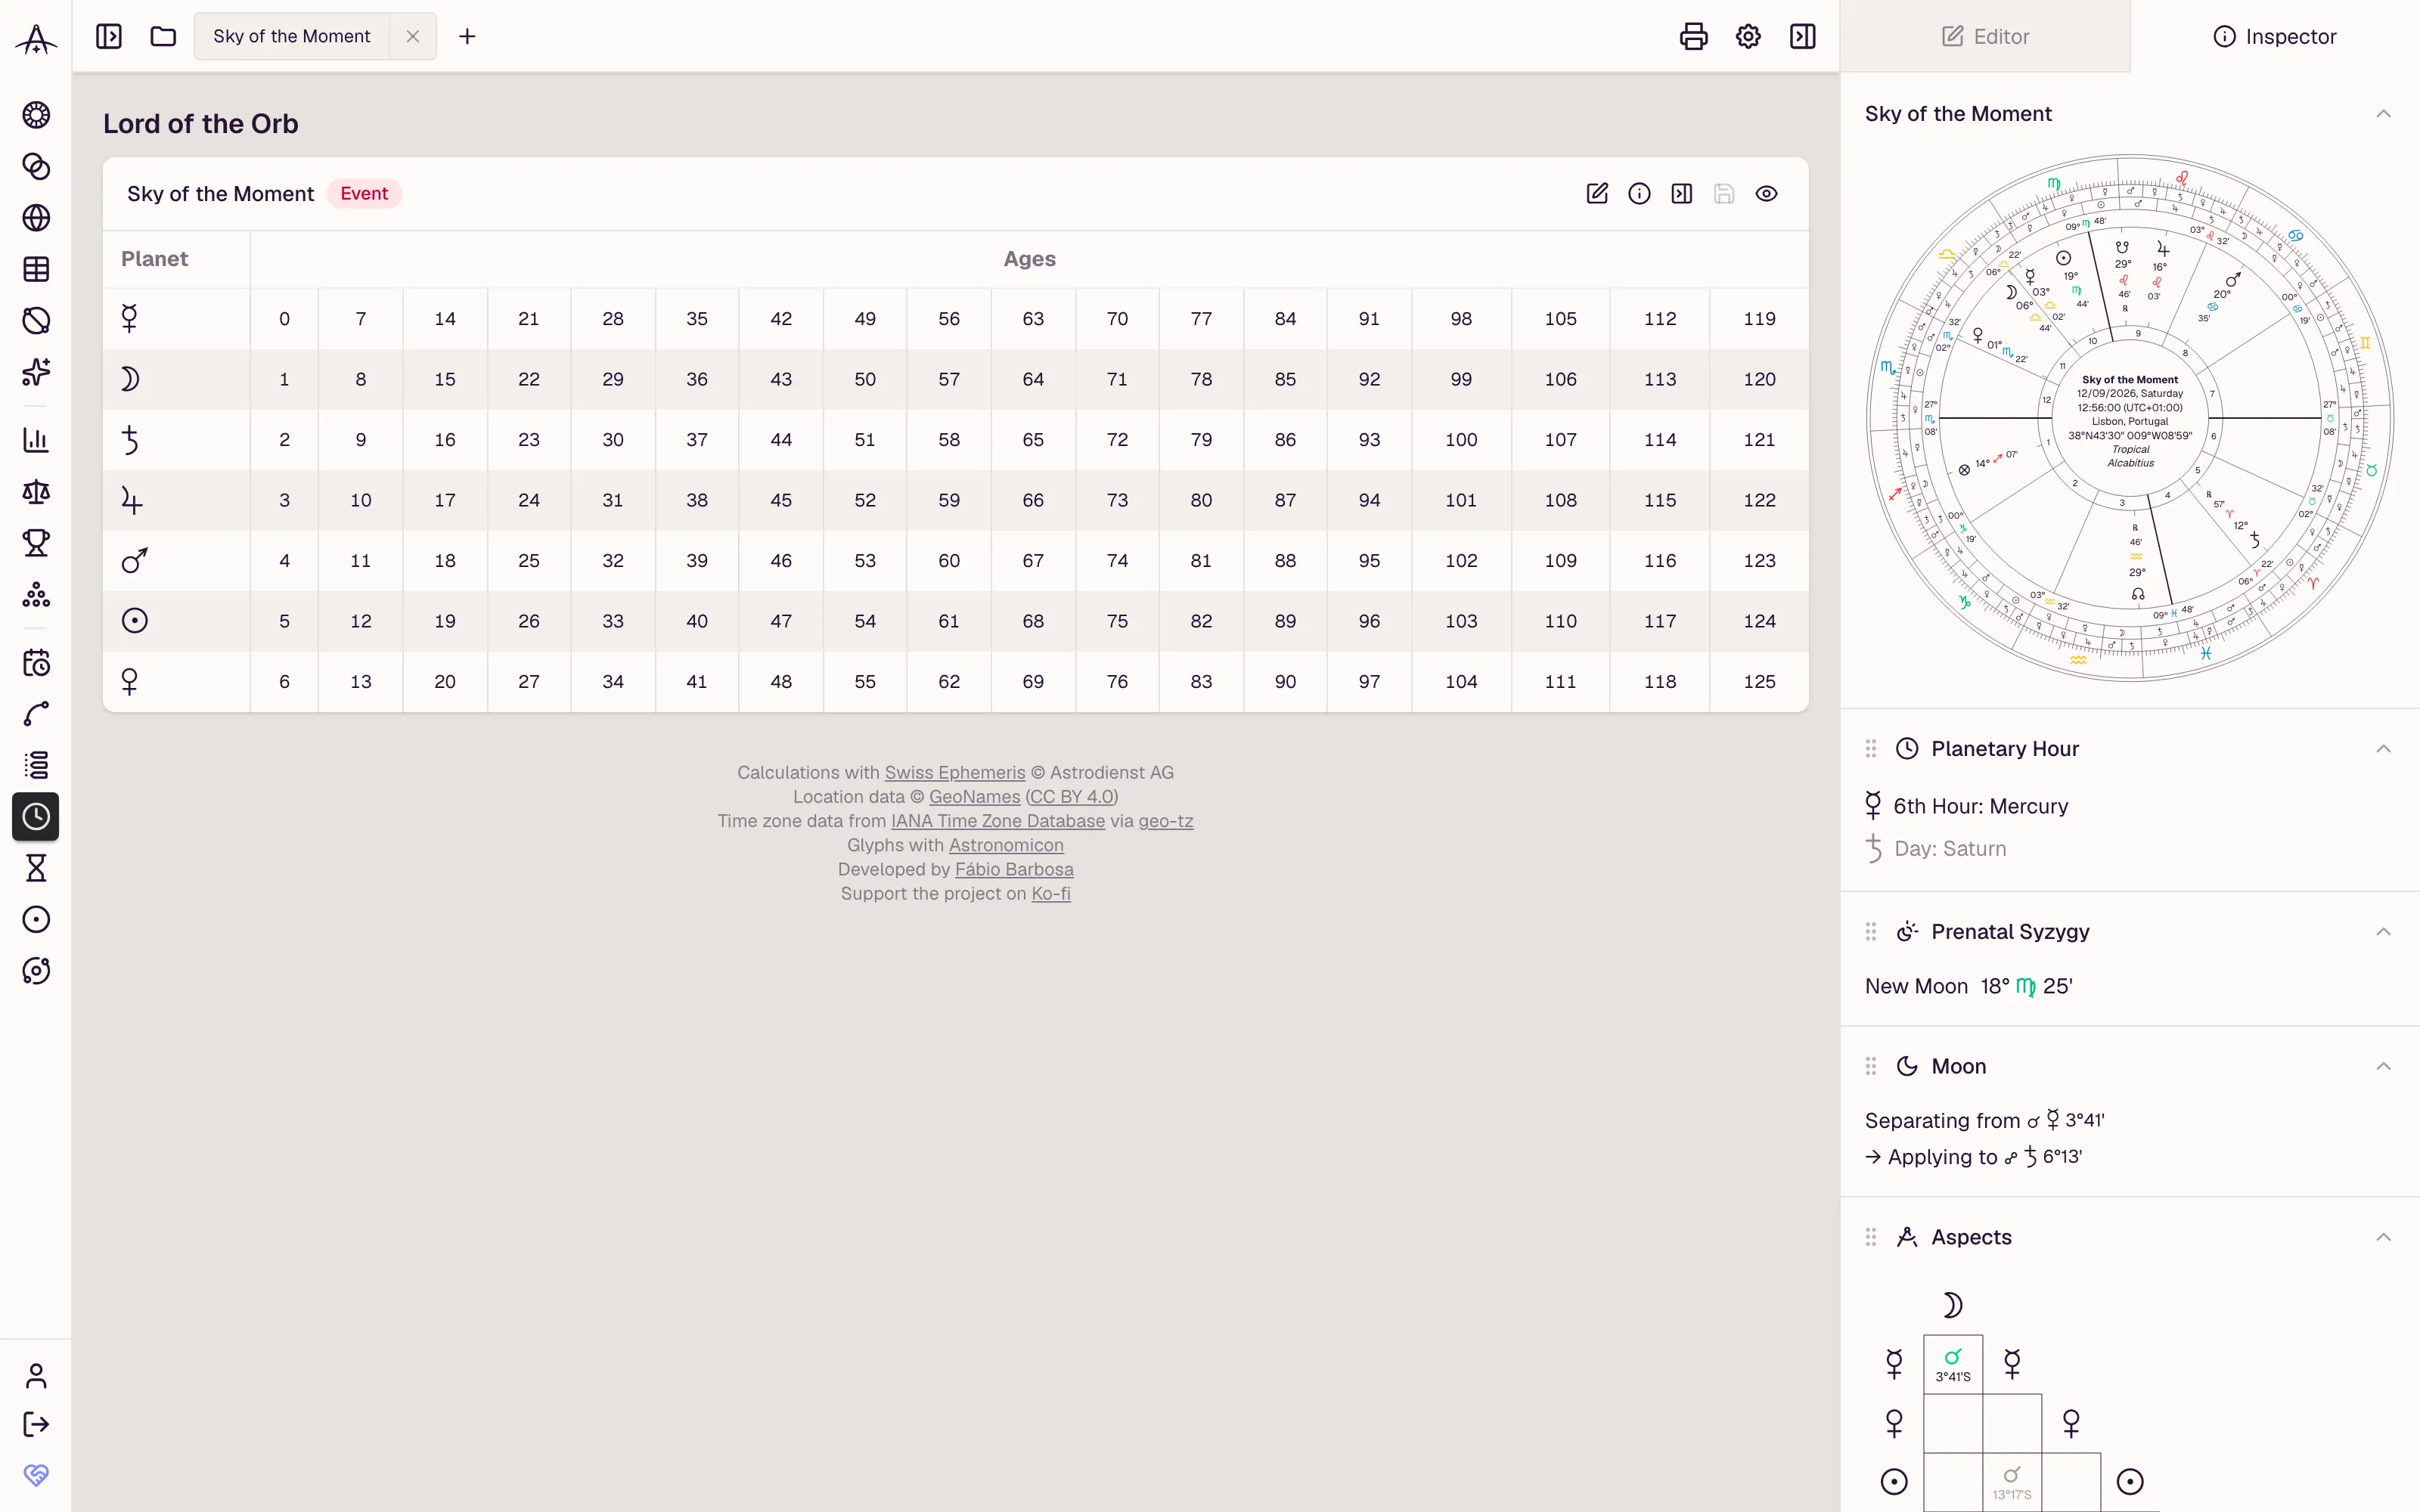Collapse the Prenatal Syzygy section
This screenshot has width=2420, height=1512.
pyautogui.click(x=2383, y=932)
